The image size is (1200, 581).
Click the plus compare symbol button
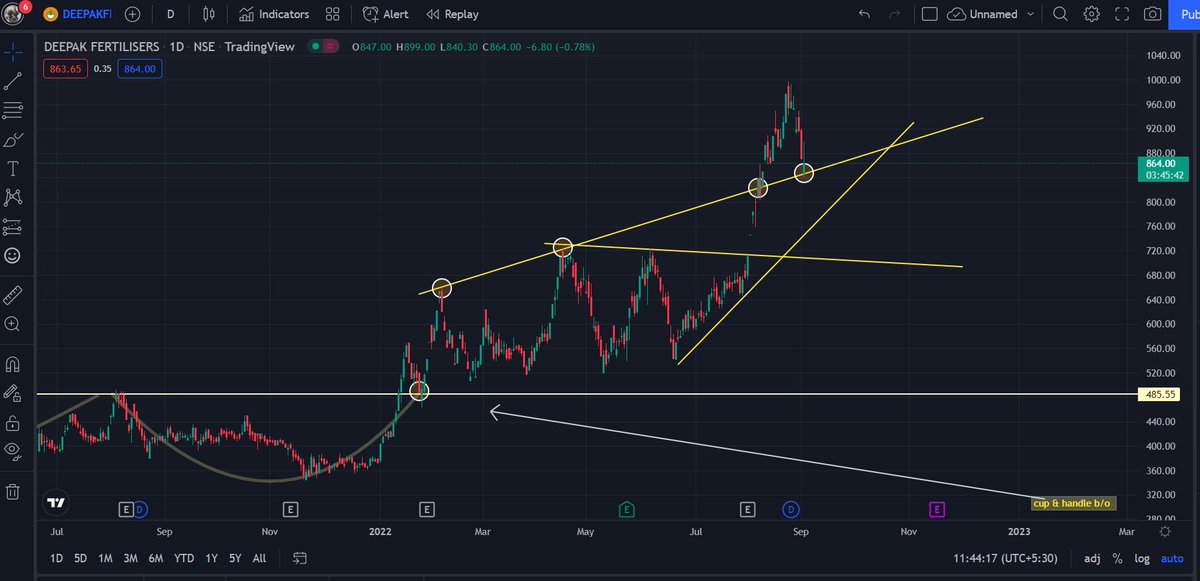(x=132, y=14)
